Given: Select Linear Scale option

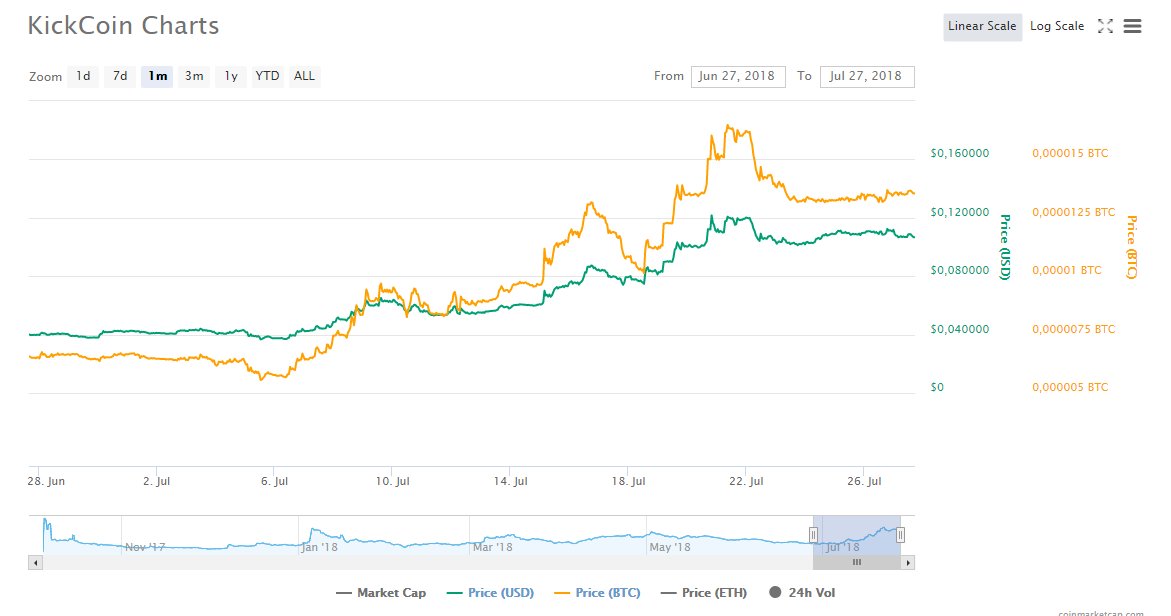Looking at the screenshot, I should pos(982,27).
